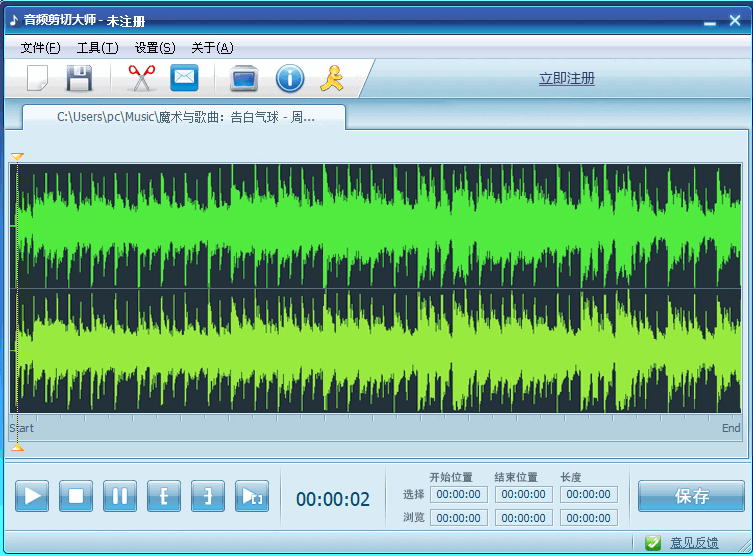Click the floppy disk save icon

click(x=79, y=78)
